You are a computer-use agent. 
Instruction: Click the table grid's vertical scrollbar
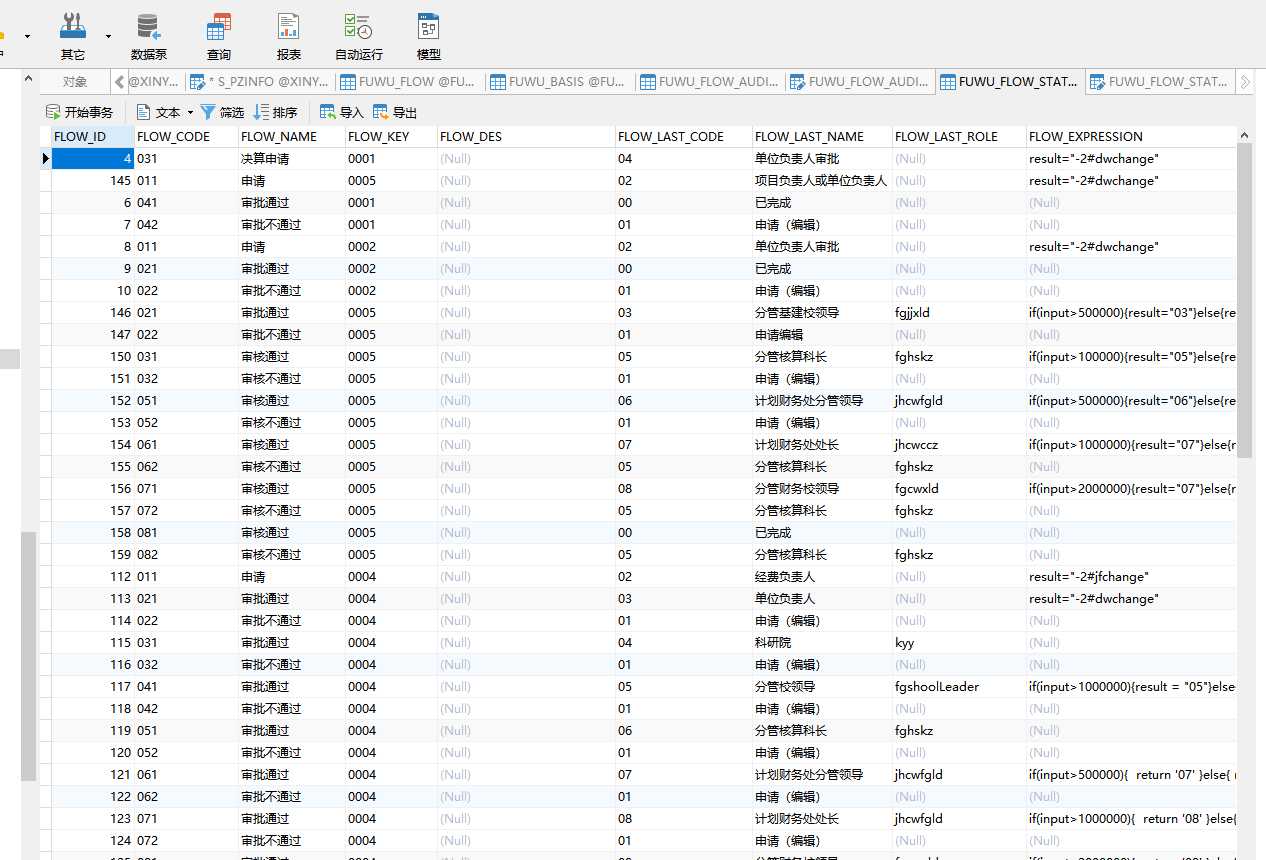tap(1245, 300)
